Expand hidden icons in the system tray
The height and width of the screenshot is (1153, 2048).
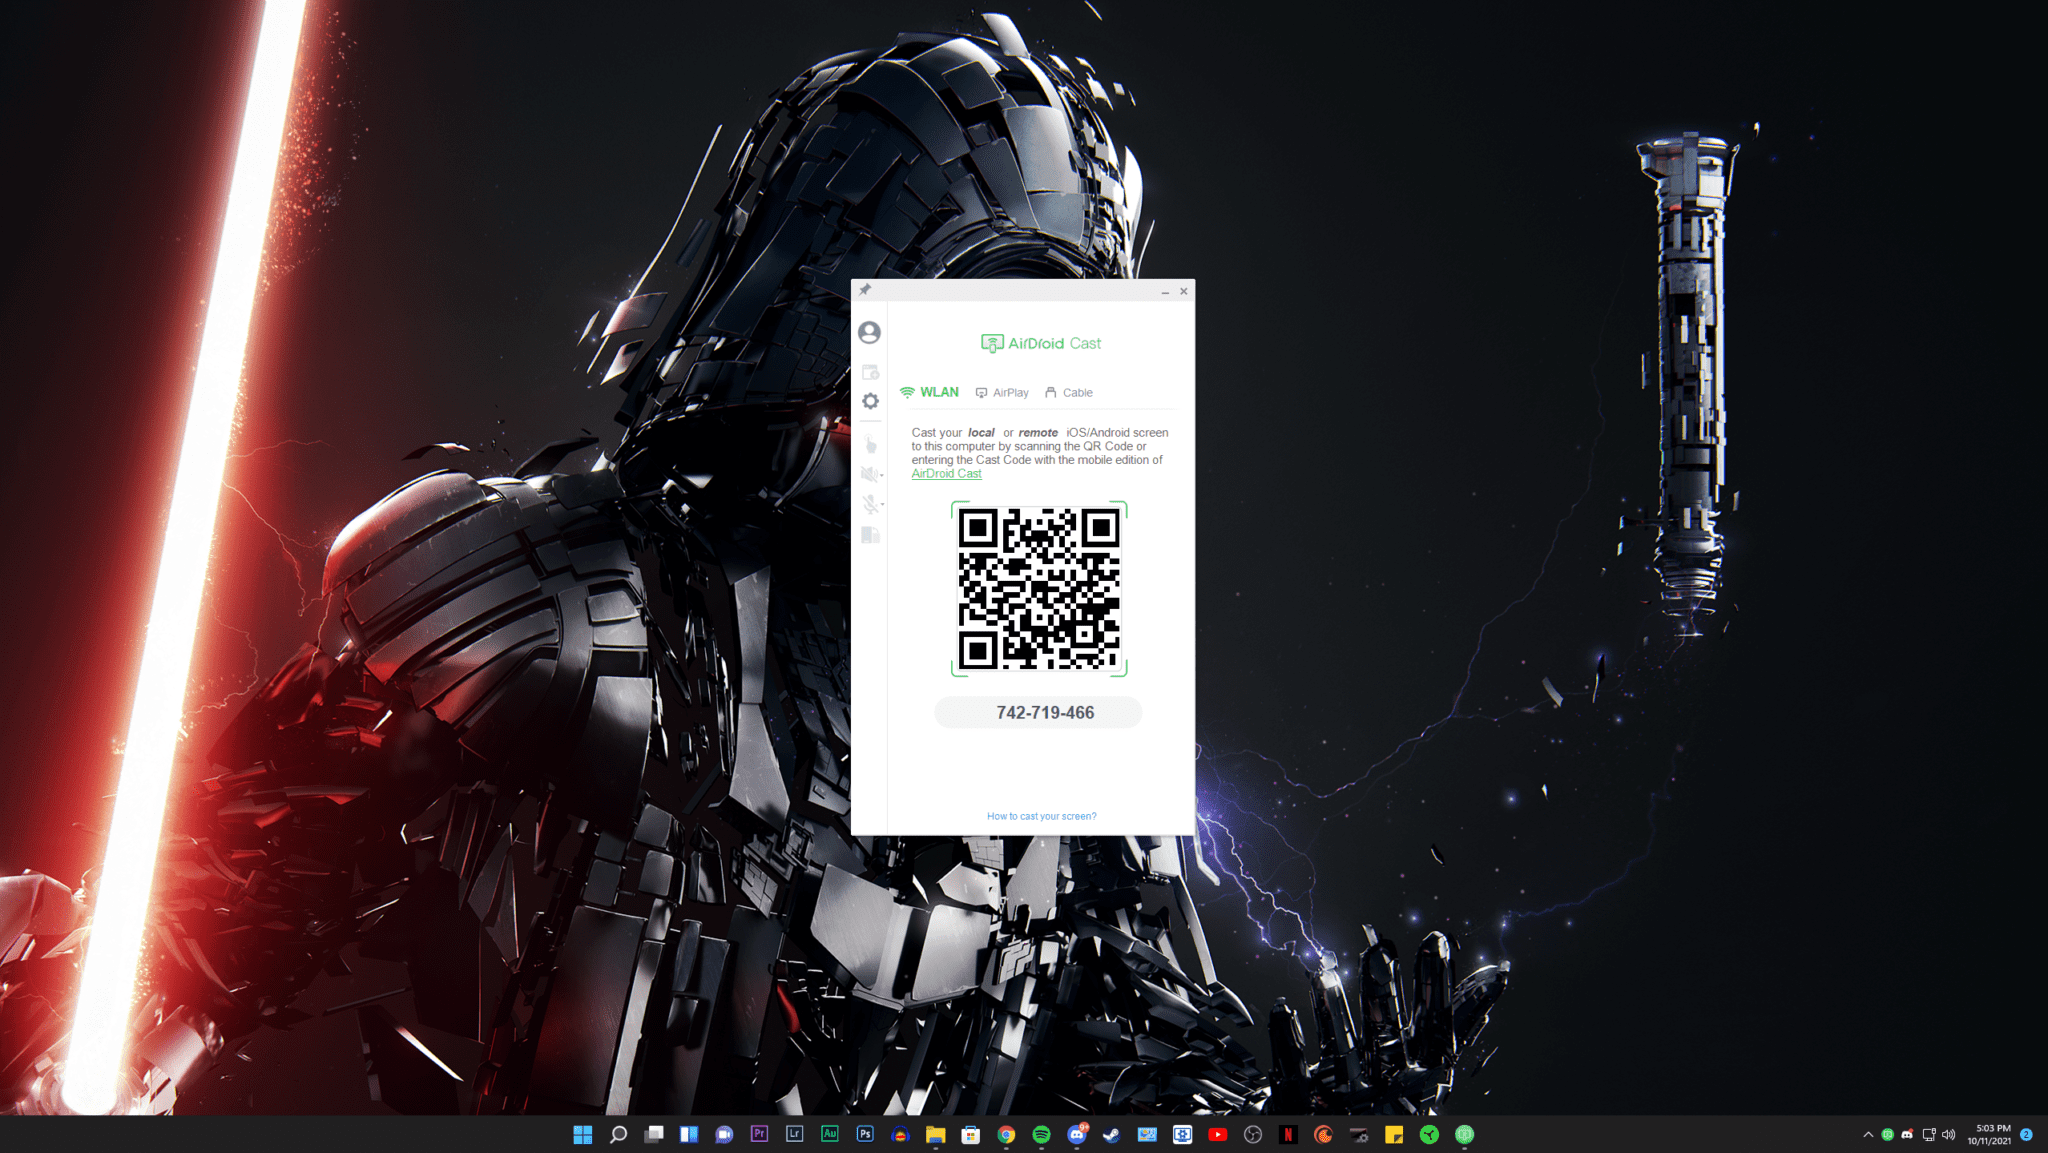(1868, 1134)
